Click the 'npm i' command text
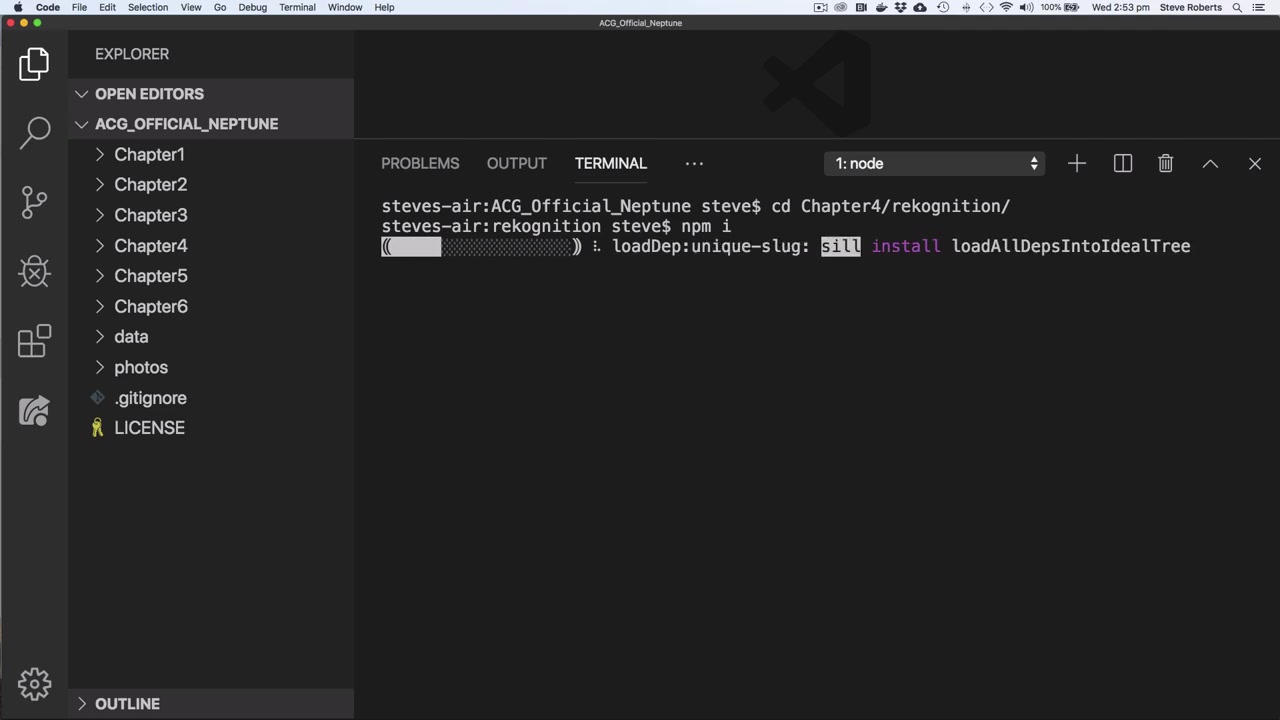This screenshot has width=1280, height=720. click(x=706, y=226)
